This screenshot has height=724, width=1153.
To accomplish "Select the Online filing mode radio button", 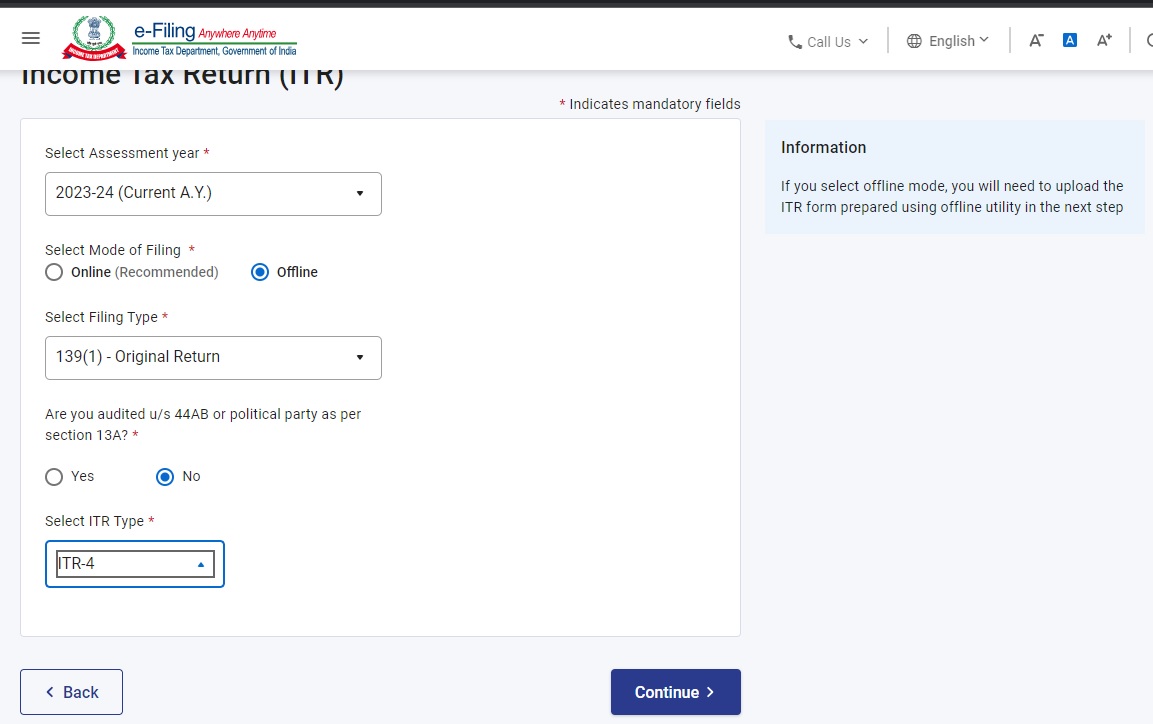I will coord(54,272).
